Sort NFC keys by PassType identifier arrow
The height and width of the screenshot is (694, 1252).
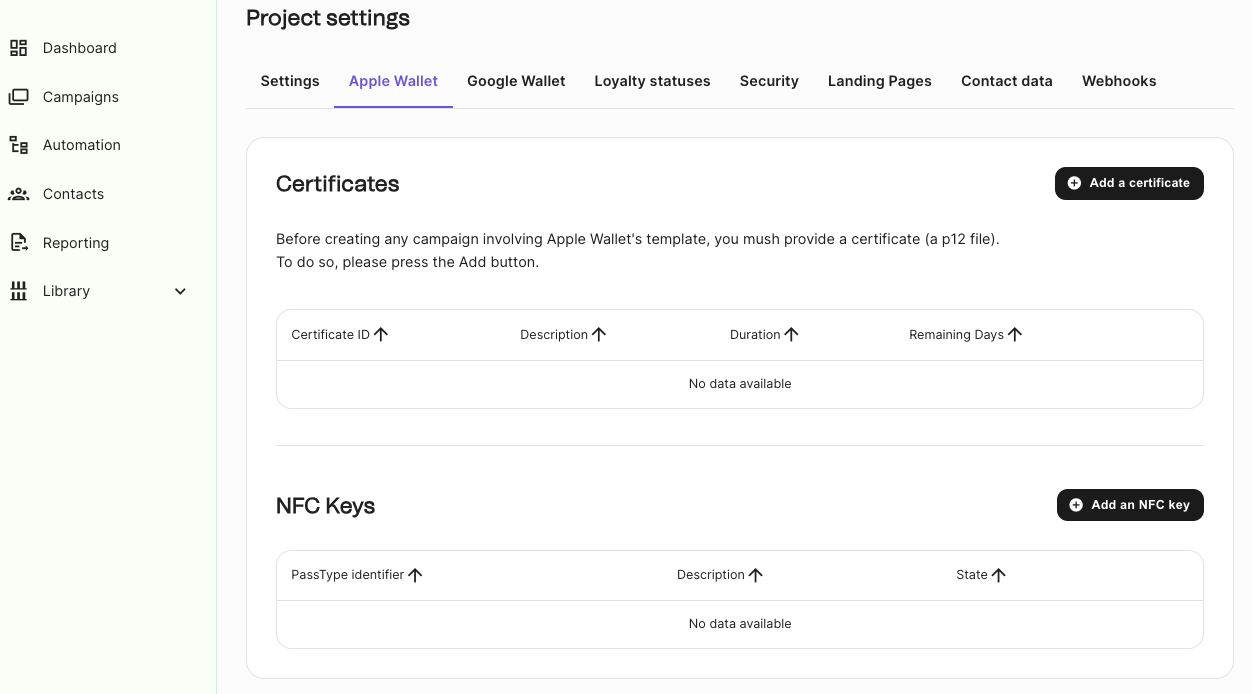(415, 575)
